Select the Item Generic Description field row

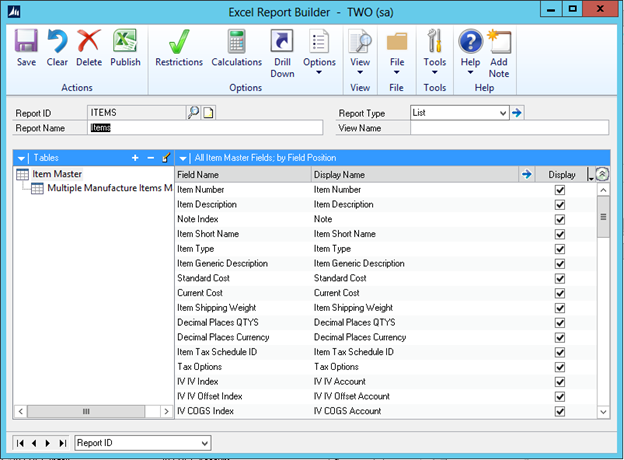[385, 263]
